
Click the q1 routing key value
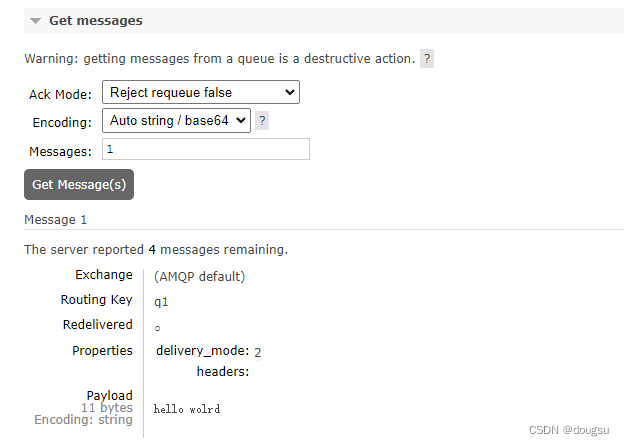tap(161, 302)
